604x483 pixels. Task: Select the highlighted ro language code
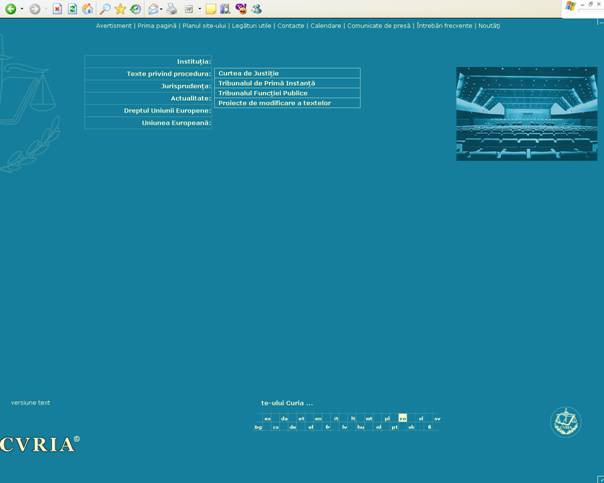click(403, 418)
